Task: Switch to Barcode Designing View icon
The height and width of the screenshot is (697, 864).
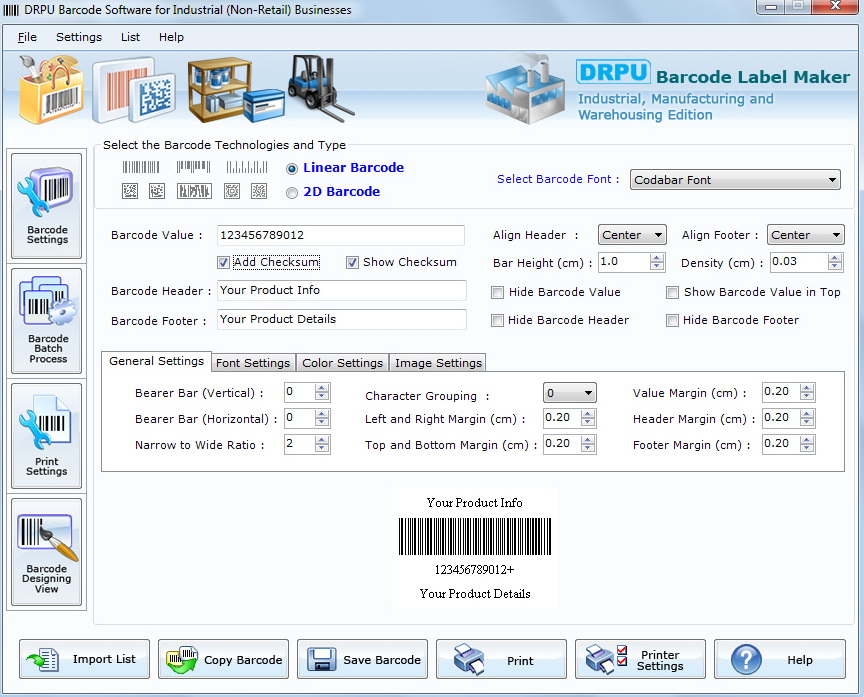Action: [46, 552]
